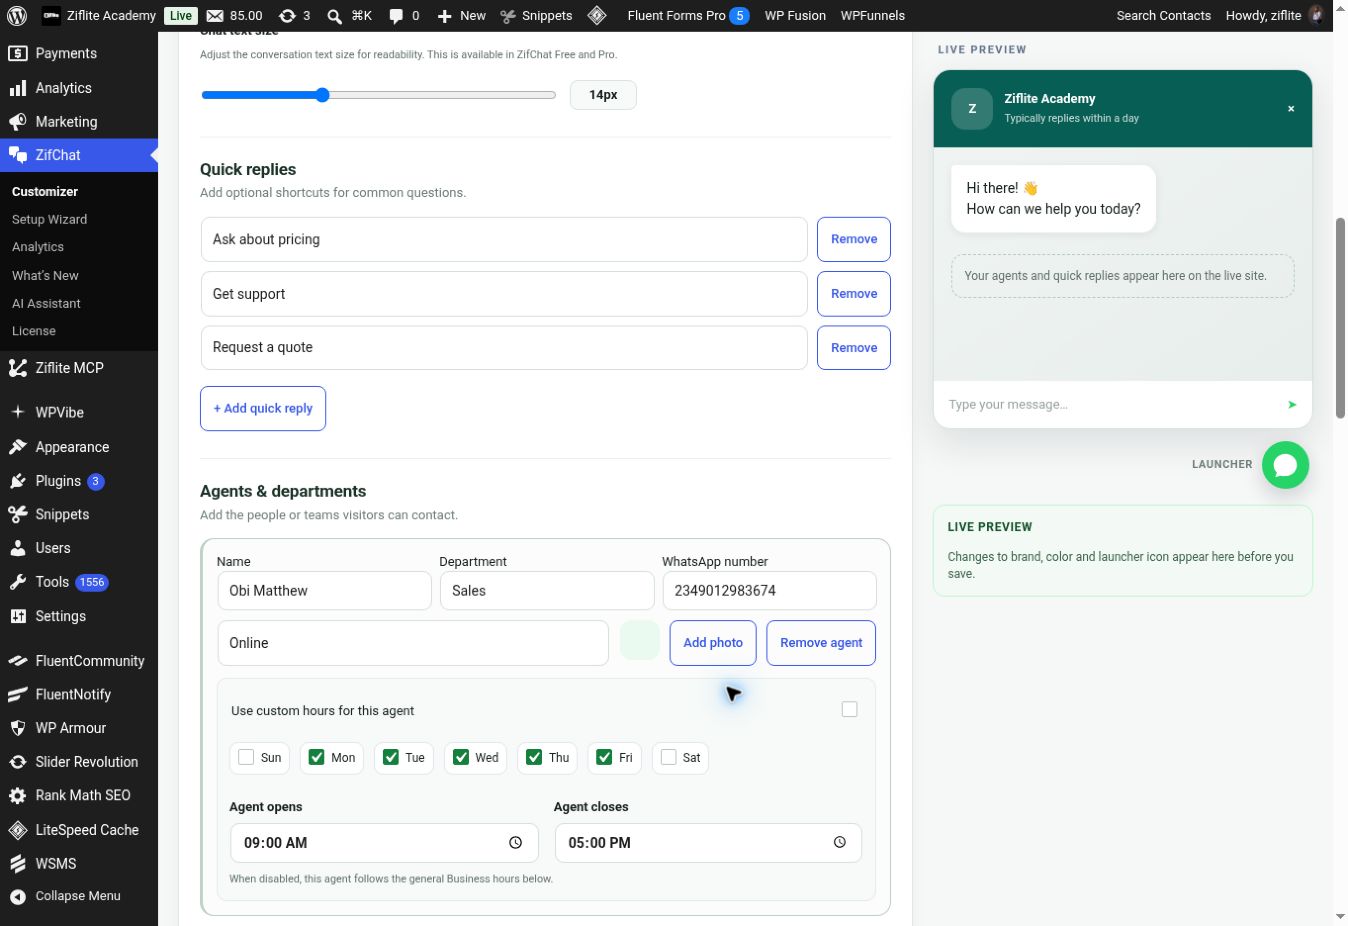Open the License submenu item
Image resolution: width=1348 pixels, height=926 pixels.
[x=34, y=331]
